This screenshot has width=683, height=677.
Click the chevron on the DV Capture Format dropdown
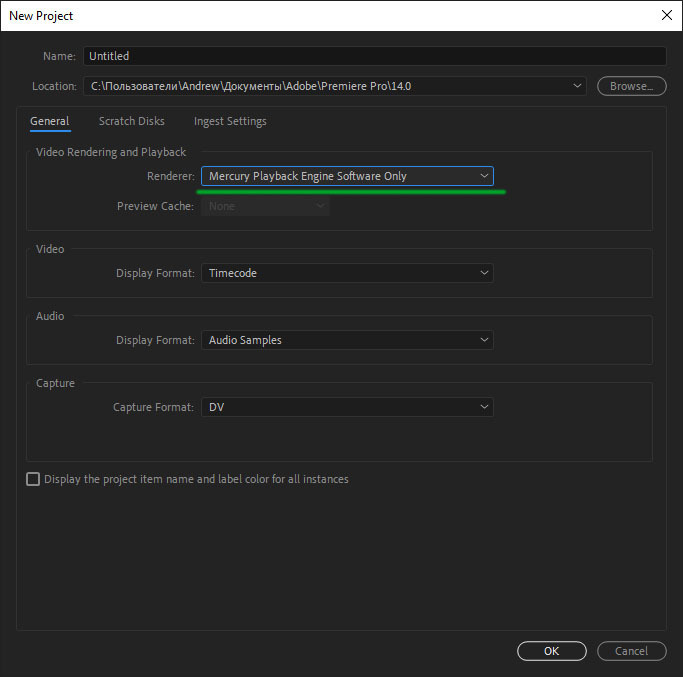pyautogui.click(x=485, y=407)
